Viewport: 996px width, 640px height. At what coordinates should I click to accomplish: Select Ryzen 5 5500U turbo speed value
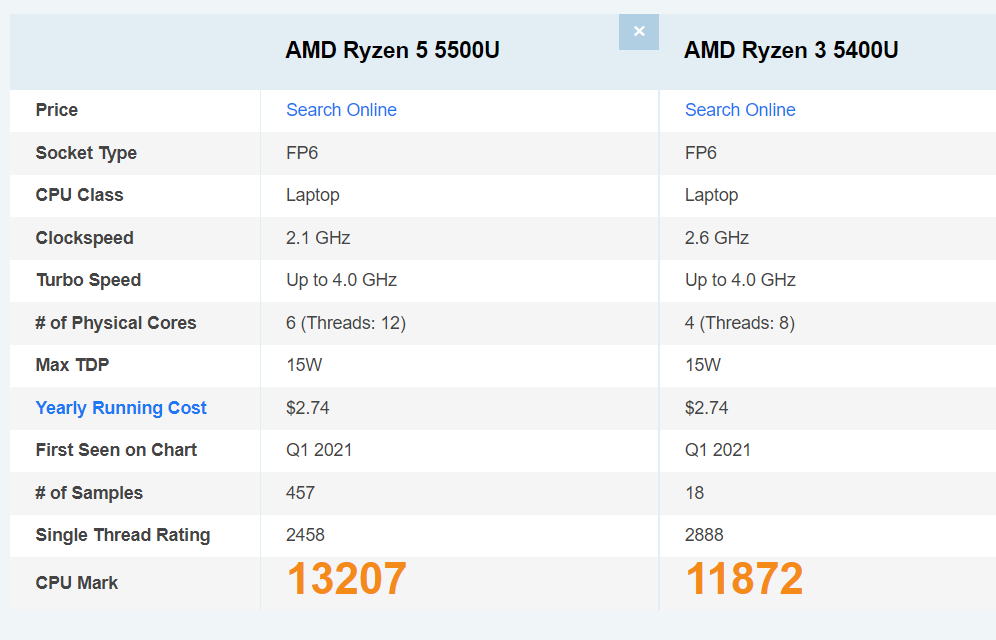point(342,280)
